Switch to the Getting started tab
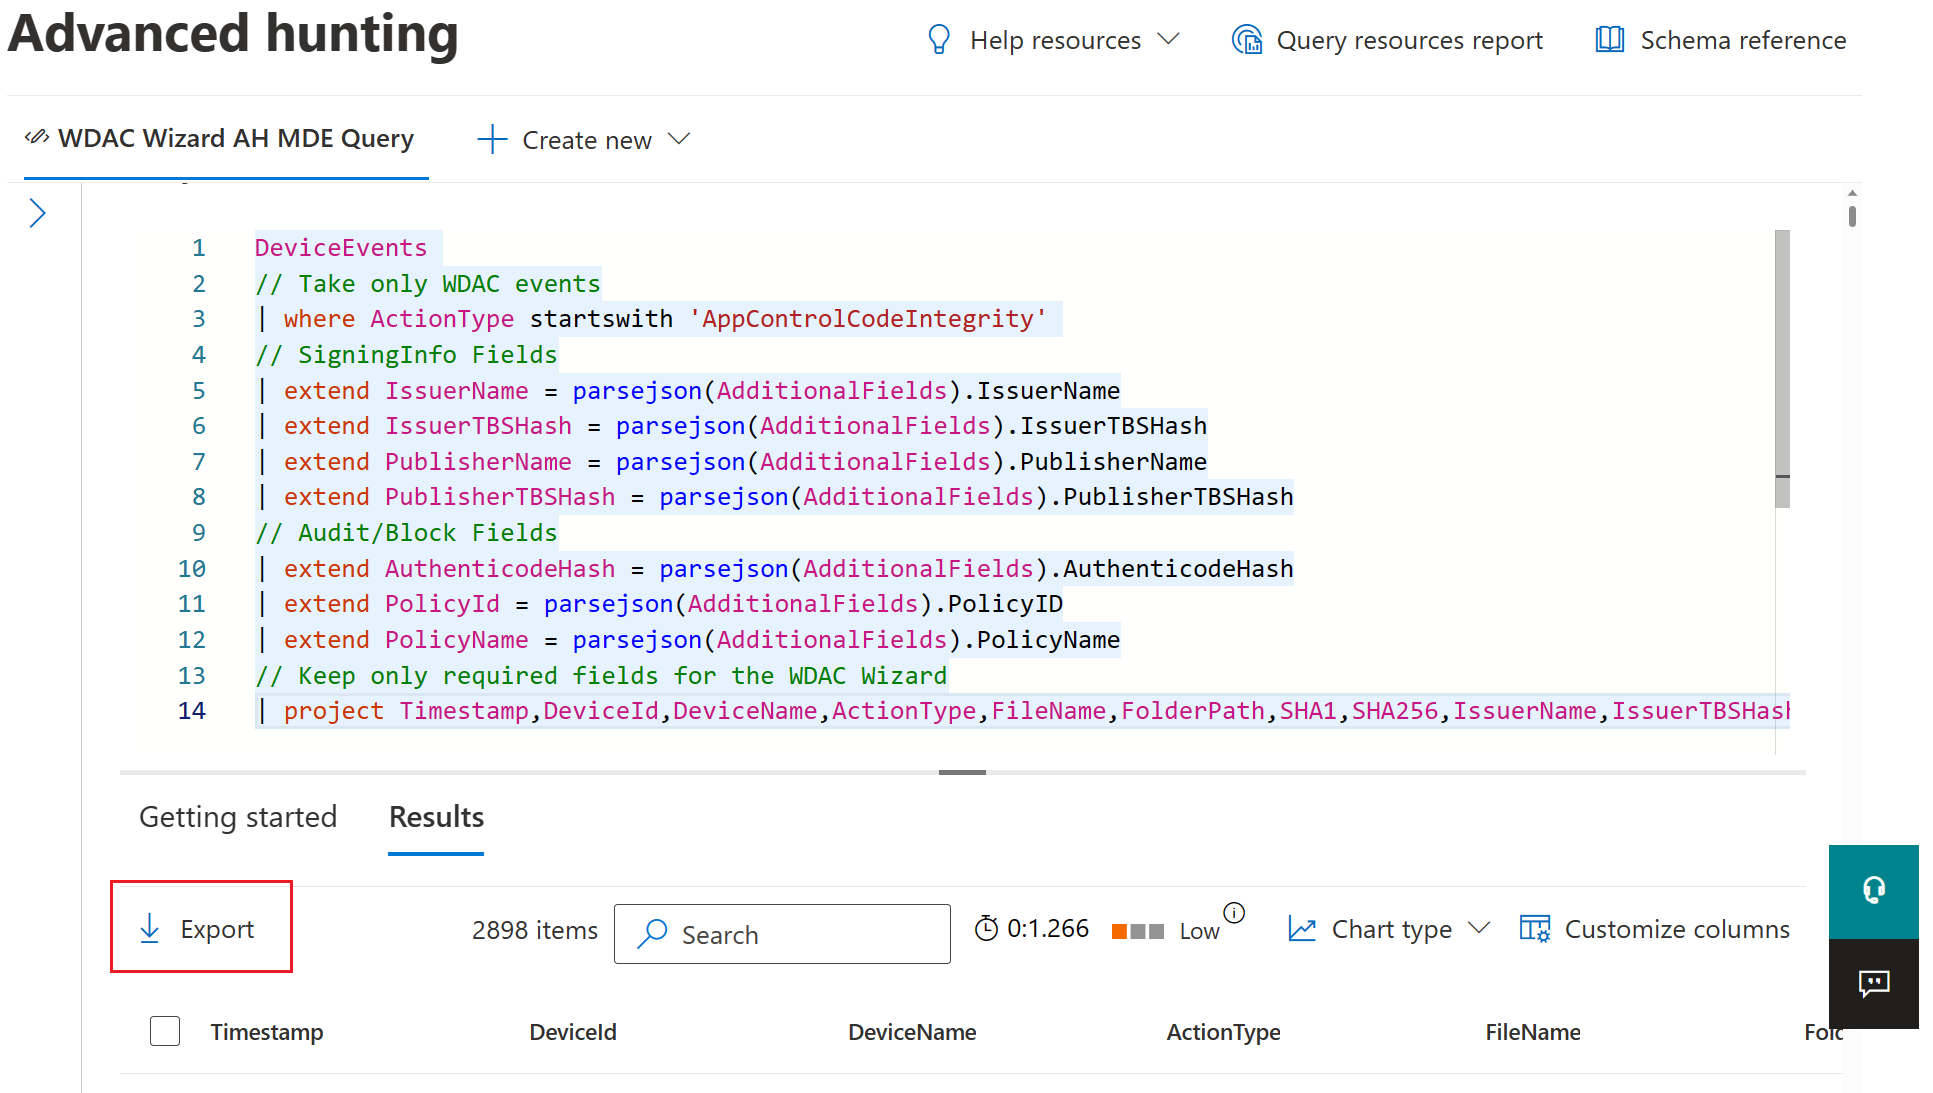Image resolution: width=1933 pixels, height=1093 pixels. pyautogui.click(x=238, y=817)
